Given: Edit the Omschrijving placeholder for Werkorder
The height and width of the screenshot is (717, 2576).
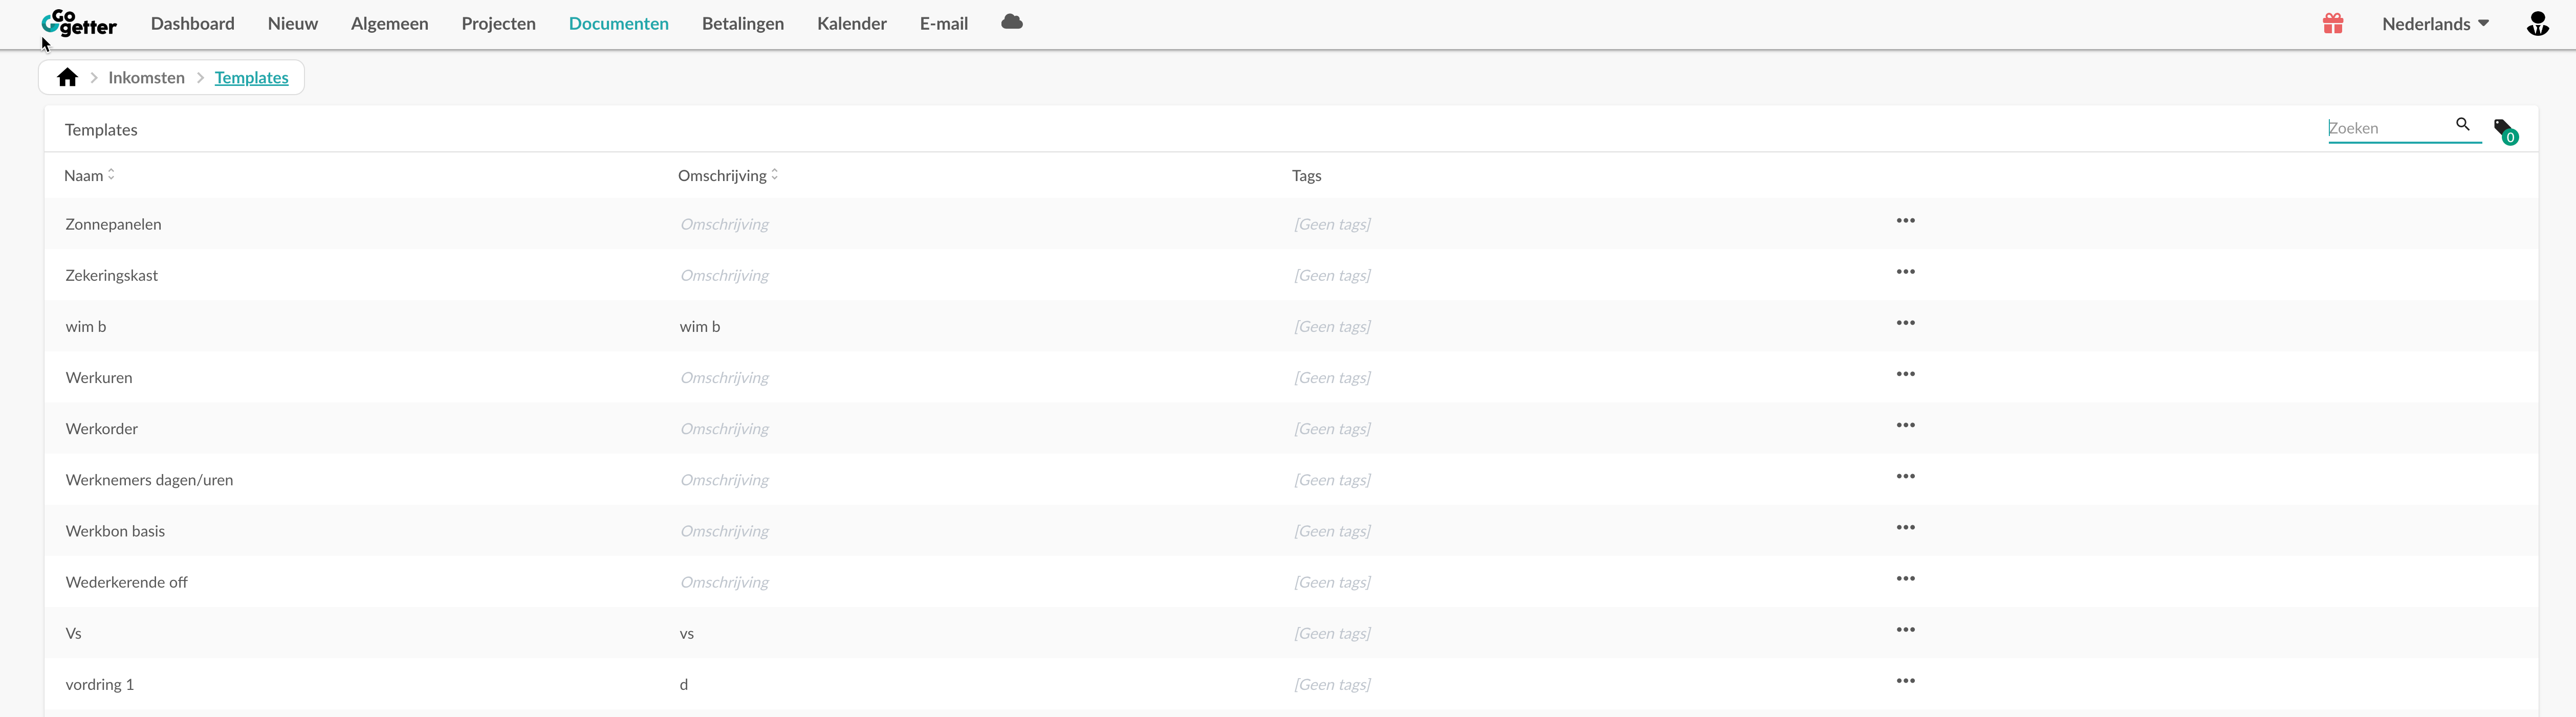Looking at the screenshot, I should [x=725, y=428].
